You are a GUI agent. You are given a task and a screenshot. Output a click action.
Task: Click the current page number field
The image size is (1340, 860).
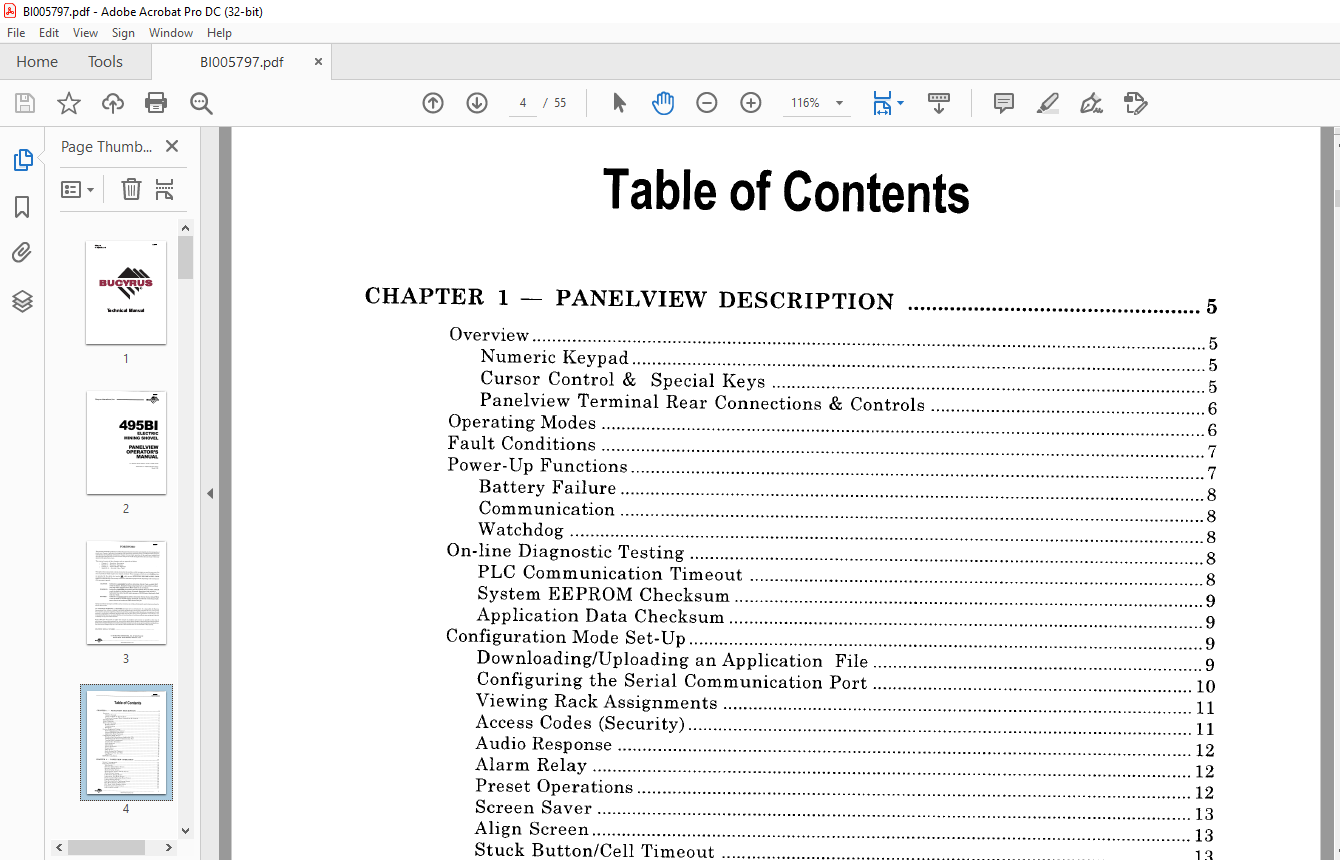pyautogui.click(x=523, y=103)
